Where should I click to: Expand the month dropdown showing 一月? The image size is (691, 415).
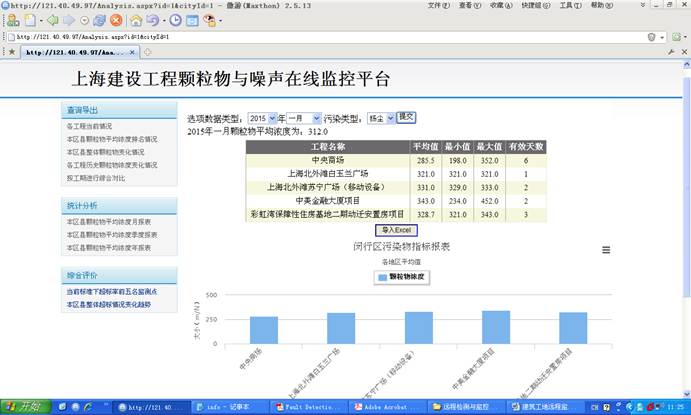pos(304,118)
